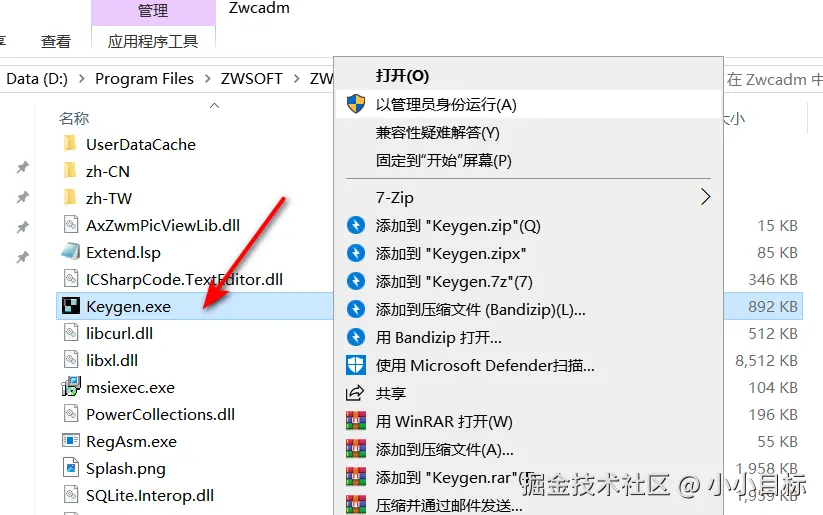Image resolution: width=823 pixels, height=515 pixels.
Task: Choose 兼容性疑难解答(Y) menu entry
Action: tap(438, 132)
